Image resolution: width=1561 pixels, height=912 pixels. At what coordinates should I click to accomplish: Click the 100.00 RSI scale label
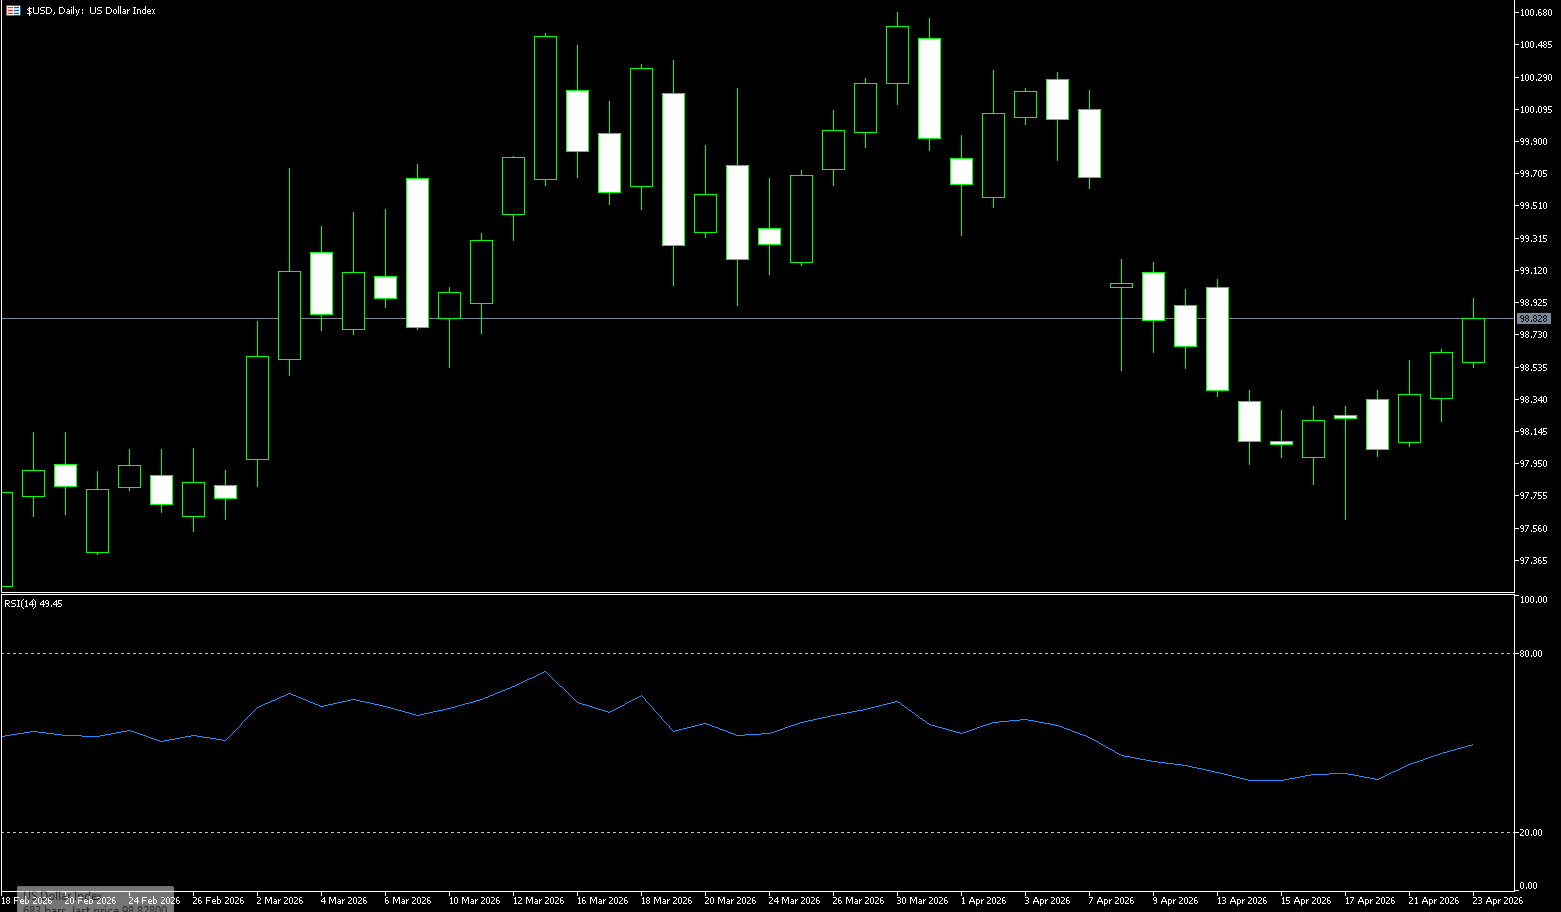pos(1532,600)
